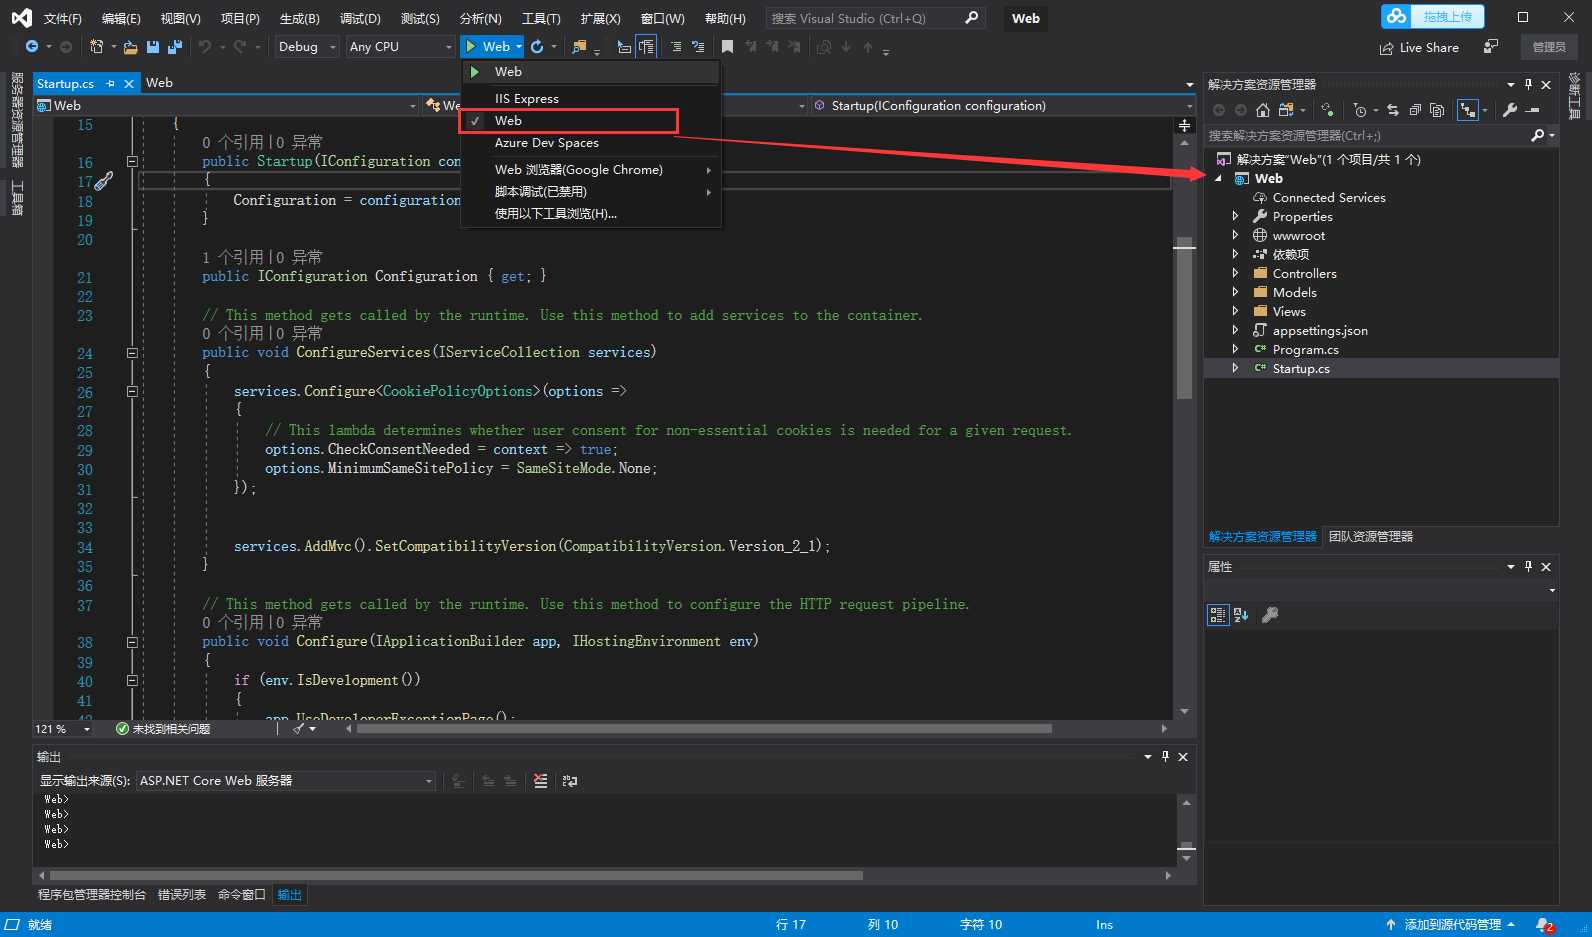The image size is (1592, 937).
Task: Click the Open File folder icon
Action: pyautogui.click(x=131, y=46)
